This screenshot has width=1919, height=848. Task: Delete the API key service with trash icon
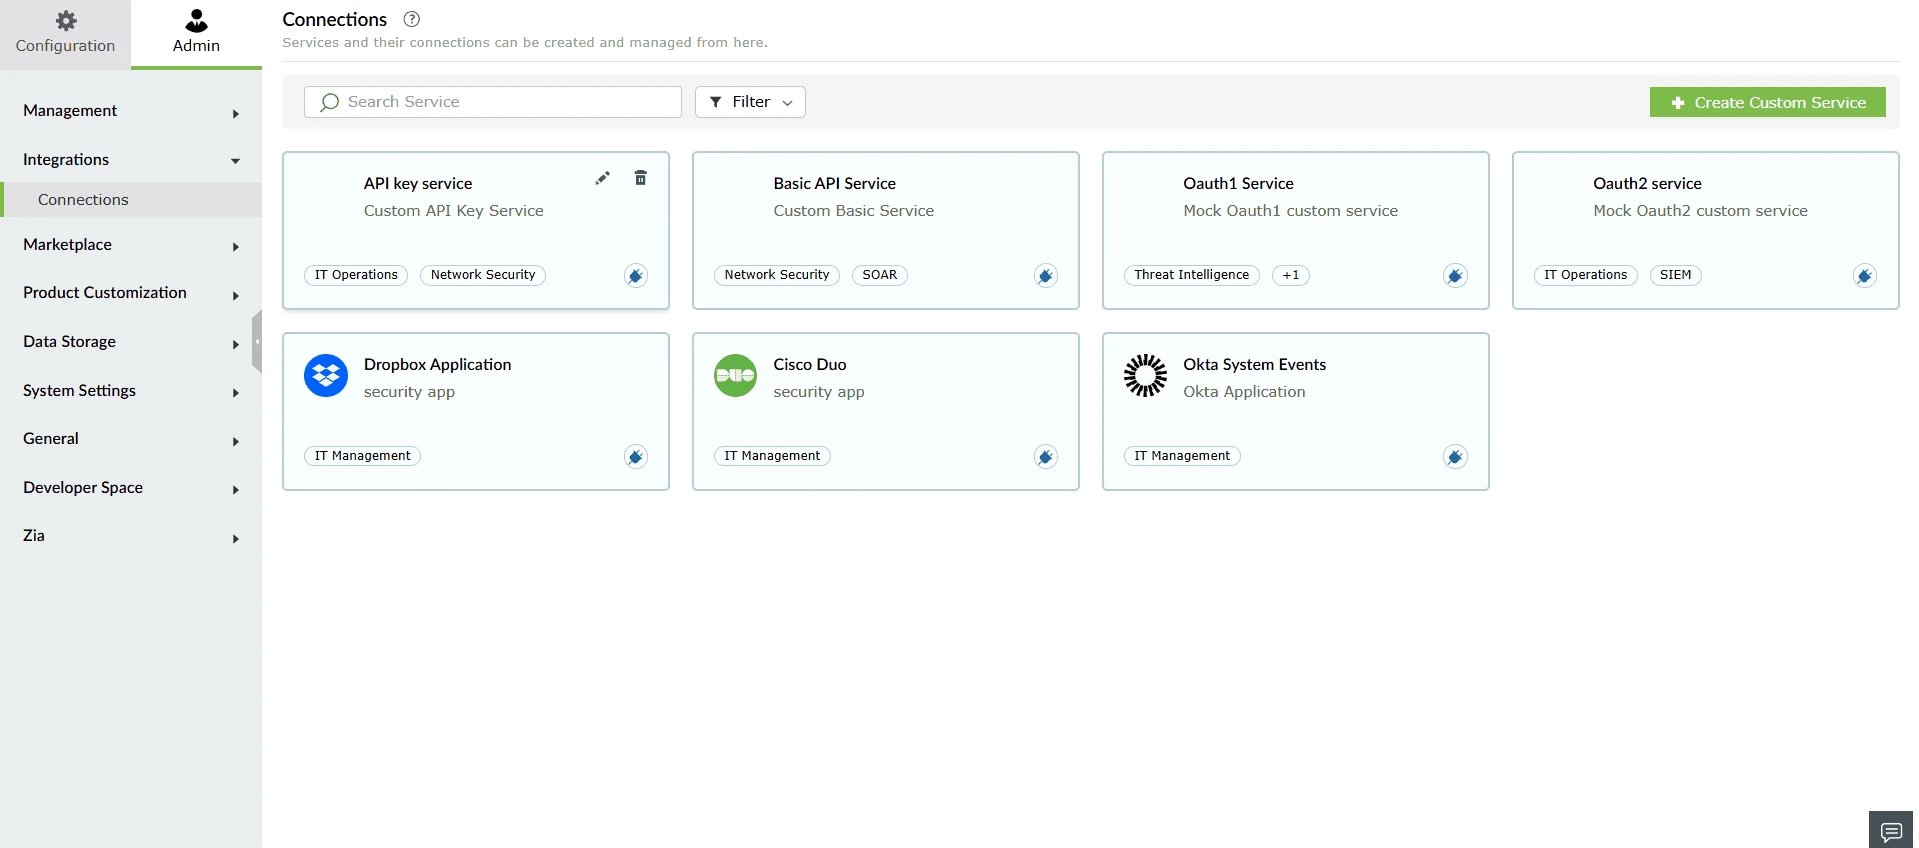pyautogui.click(x=641, y=178)
